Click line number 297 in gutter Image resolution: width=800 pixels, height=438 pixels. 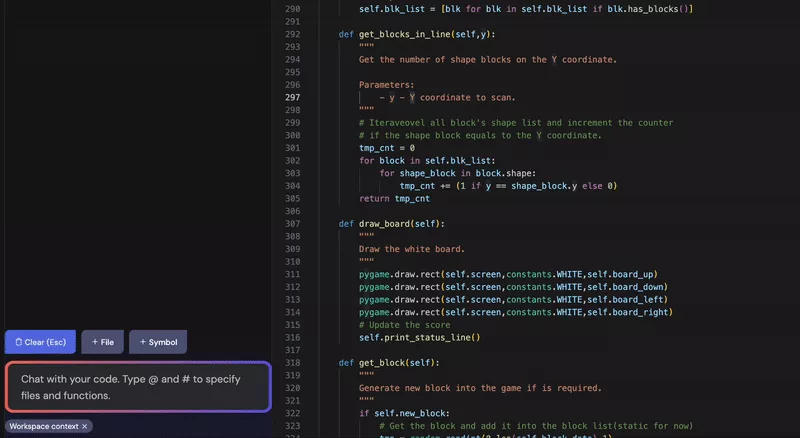292,98
